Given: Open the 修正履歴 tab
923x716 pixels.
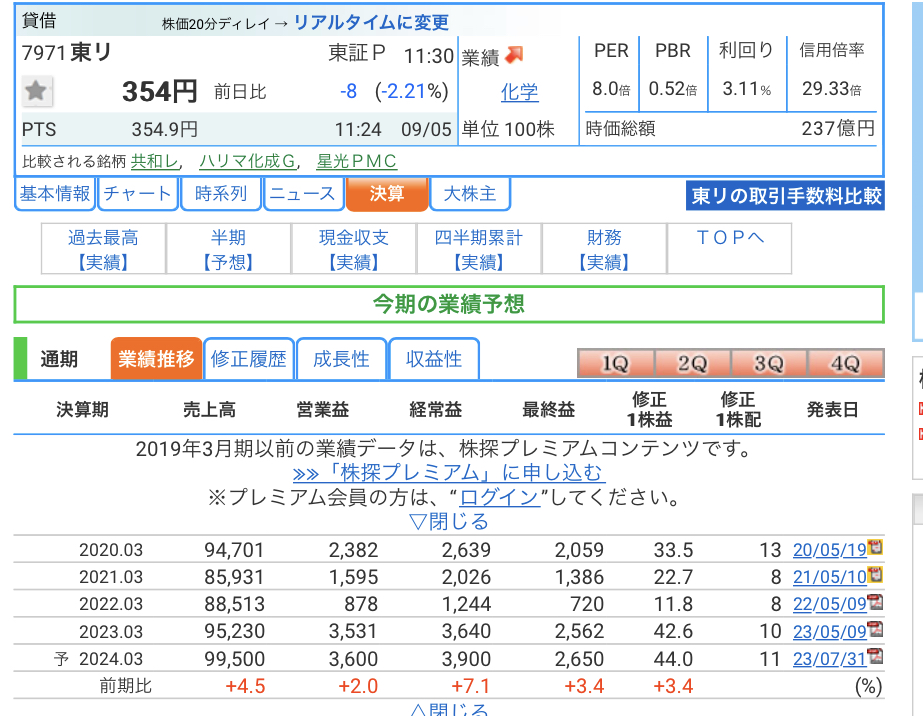Looking at the screenshot, I should click(x=248, y=359).
